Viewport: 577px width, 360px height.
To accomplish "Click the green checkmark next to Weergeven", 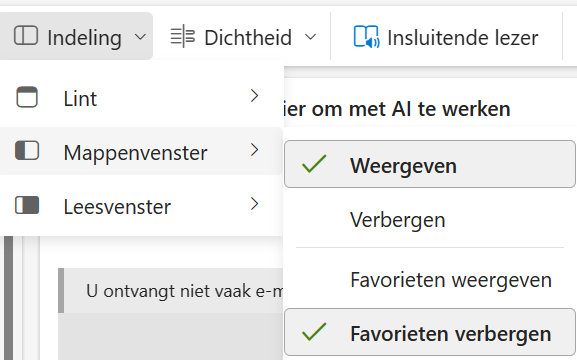I will (x=314, y=164).
